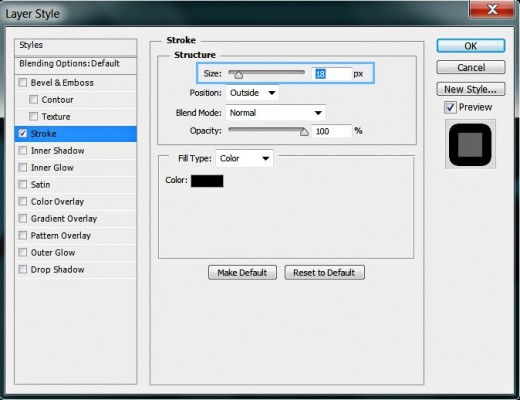520x400 pixels.
Task: Toggle the Preview checkbox
Action: [450, 107]
